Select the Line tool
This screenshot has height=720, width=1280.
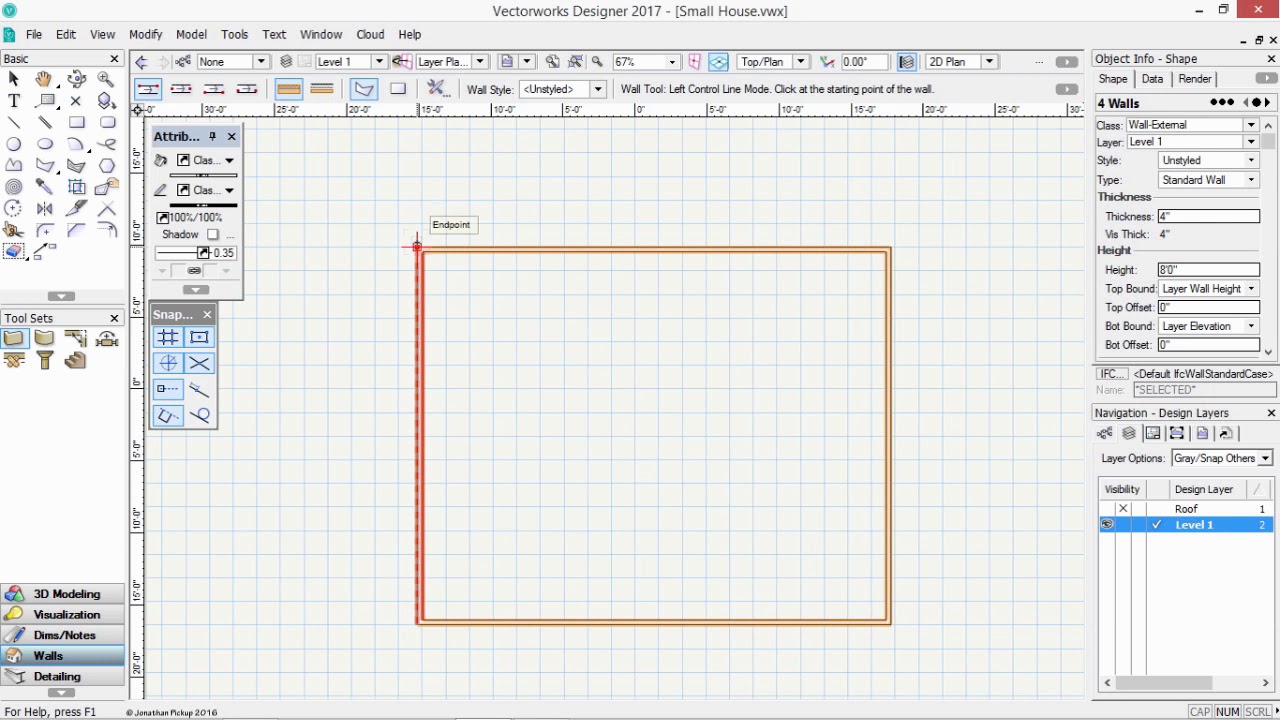14,122
